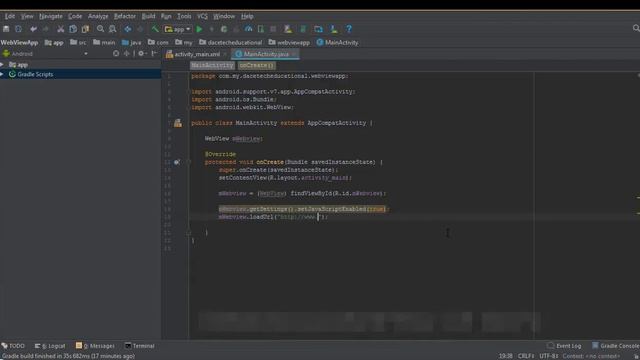Open the Gradle Console
Image resolution: width=640 pixels, height=360 pixels.
pyautogui.click(x=616, y=346)
